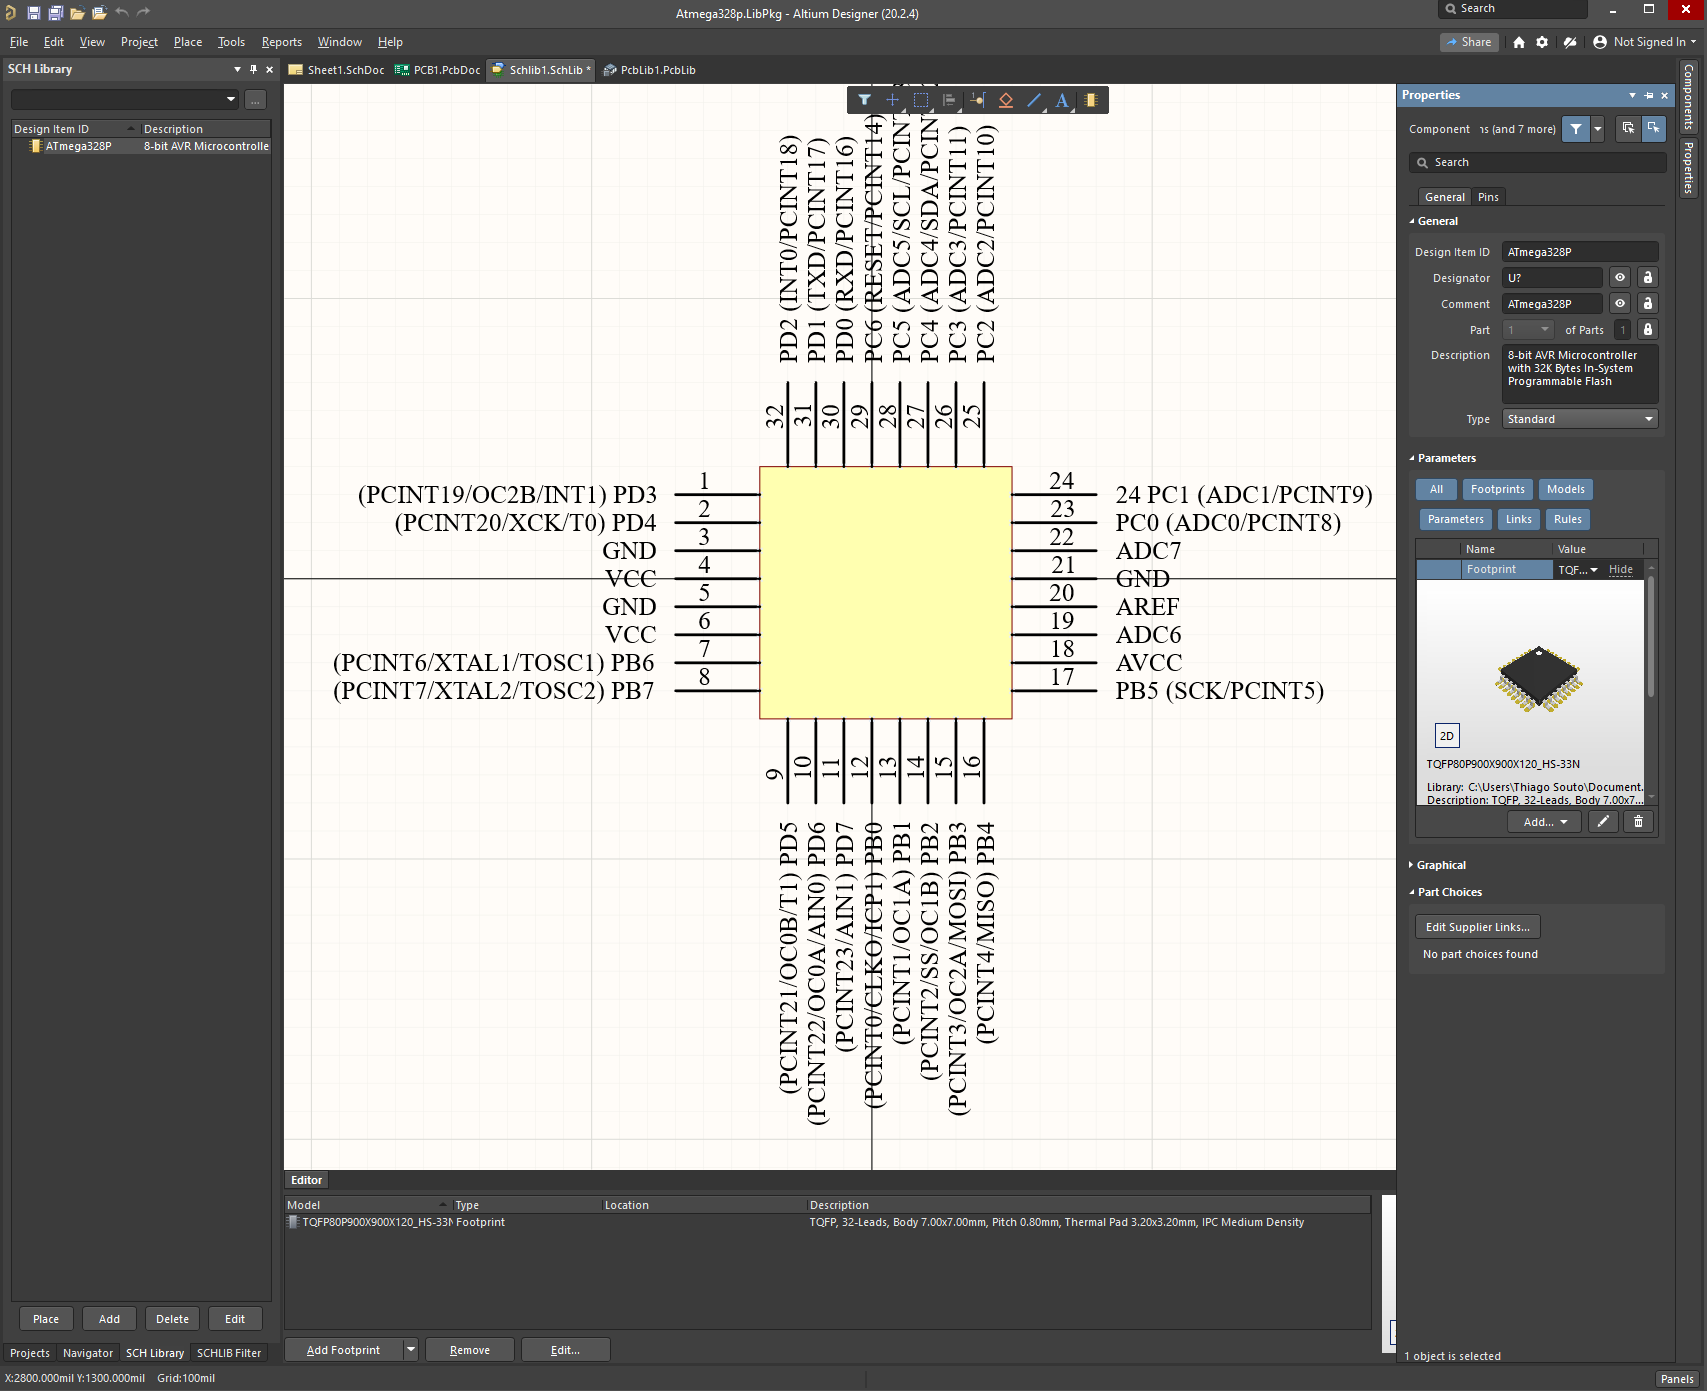Click the Open Any Document folder icon
This screenshot has height=1391, width=1707.
[x=77, y=13]
